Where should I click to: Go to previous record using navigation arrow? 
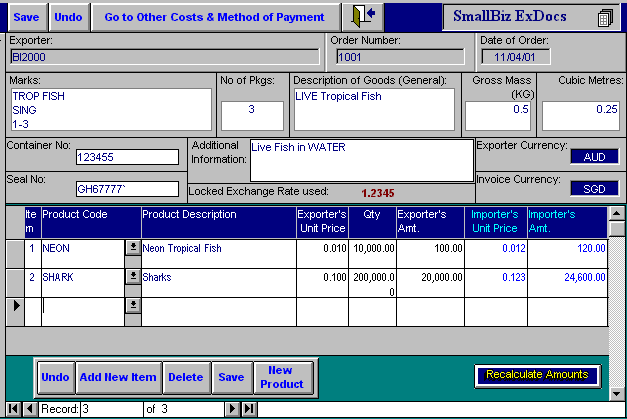29,409
